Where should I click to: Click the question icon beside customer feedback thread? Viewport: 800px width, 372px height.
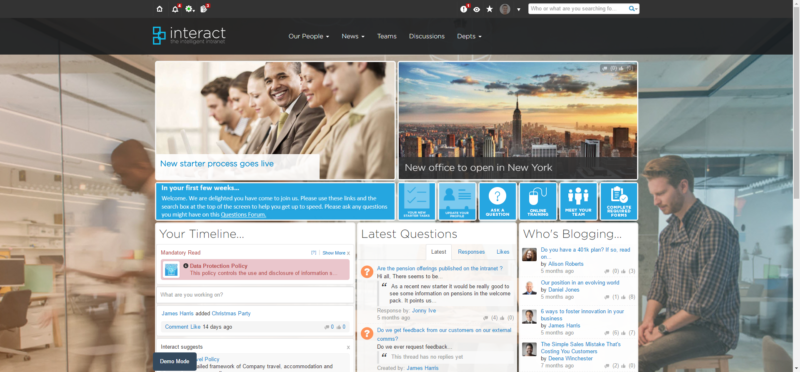pyautogui.click(x=367, y=333)
